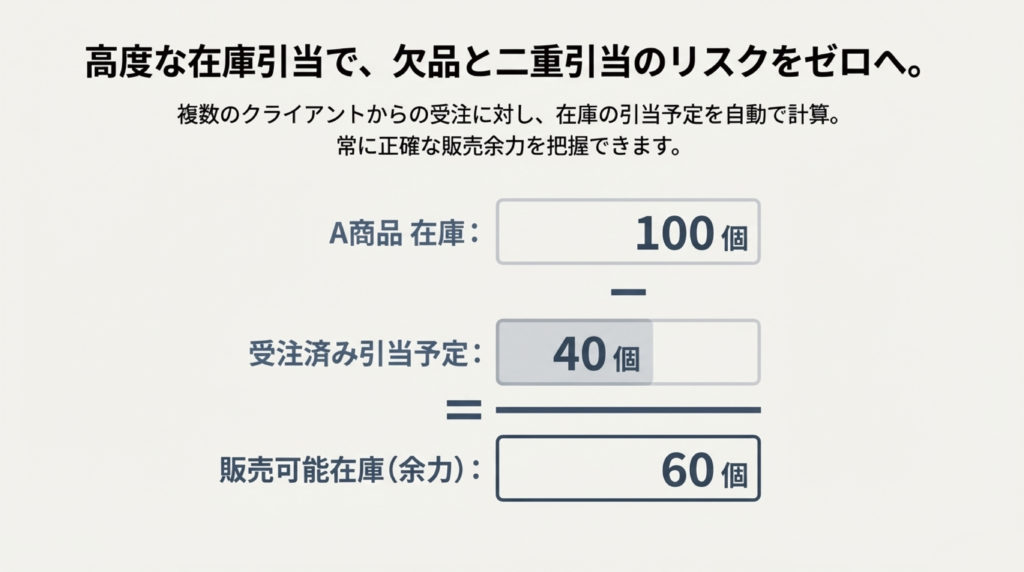Click the horizontal divider line above the result
This screenshot has width=1024, height=572.
628,409
